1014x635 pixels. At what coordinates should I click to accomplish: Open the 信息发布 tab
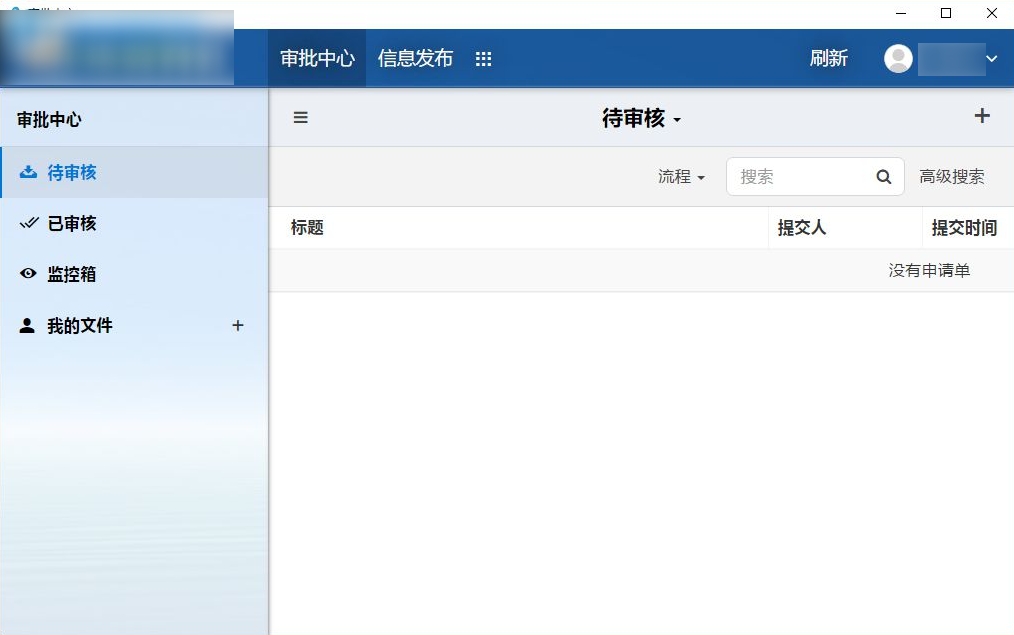(x=415, y=59)
